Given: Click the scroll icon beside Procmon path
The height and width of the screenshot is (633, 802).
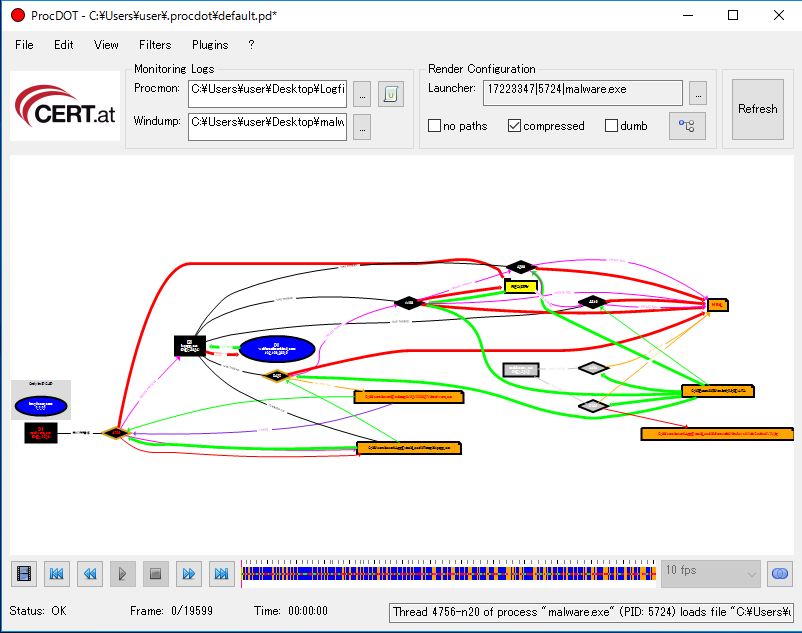Looking at the screenshot, I should point(391,95).
